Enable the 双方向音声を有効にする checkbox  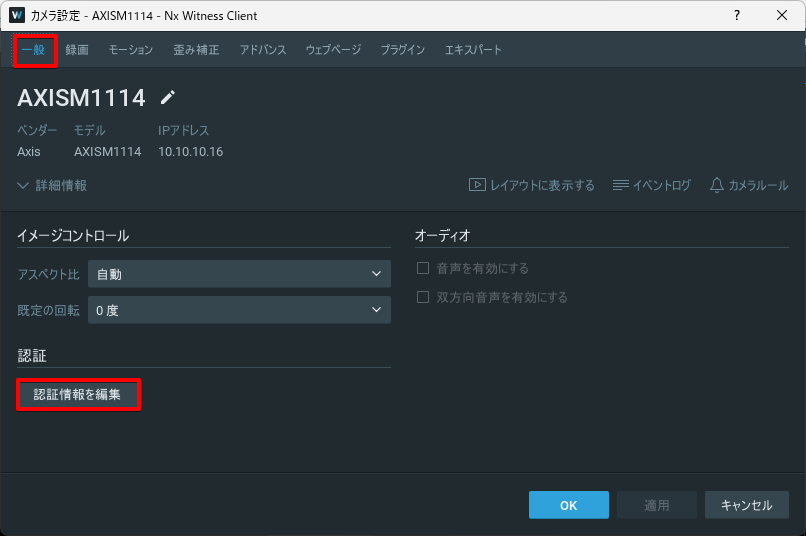coord(423,297)
